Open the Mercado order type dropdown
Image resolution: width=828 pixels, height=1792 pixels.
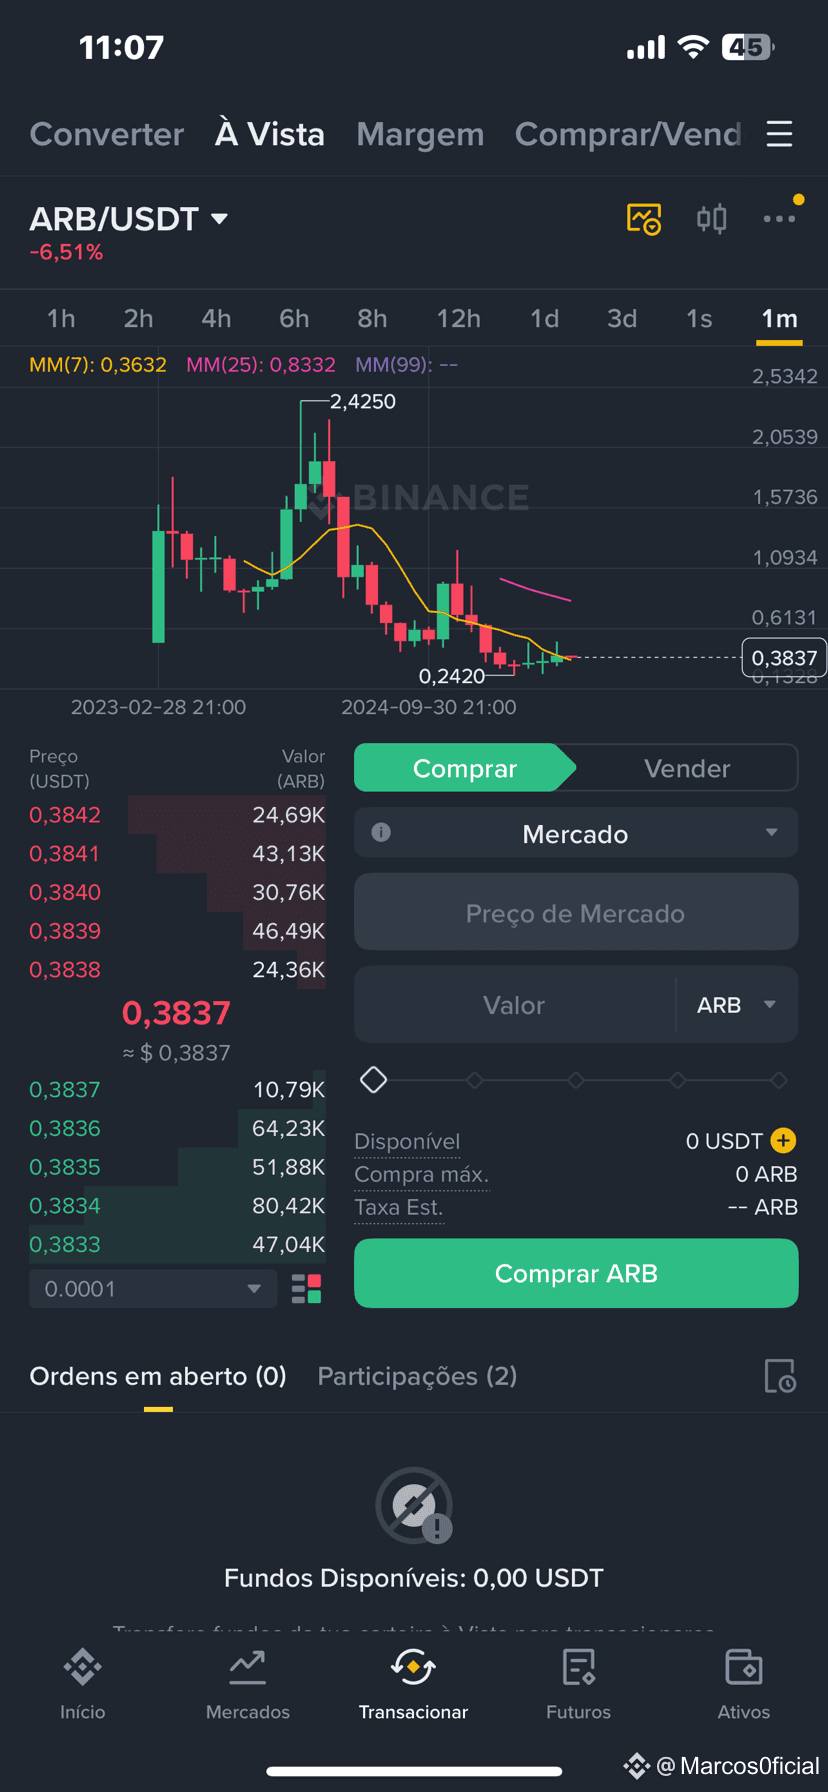(576, 832)
